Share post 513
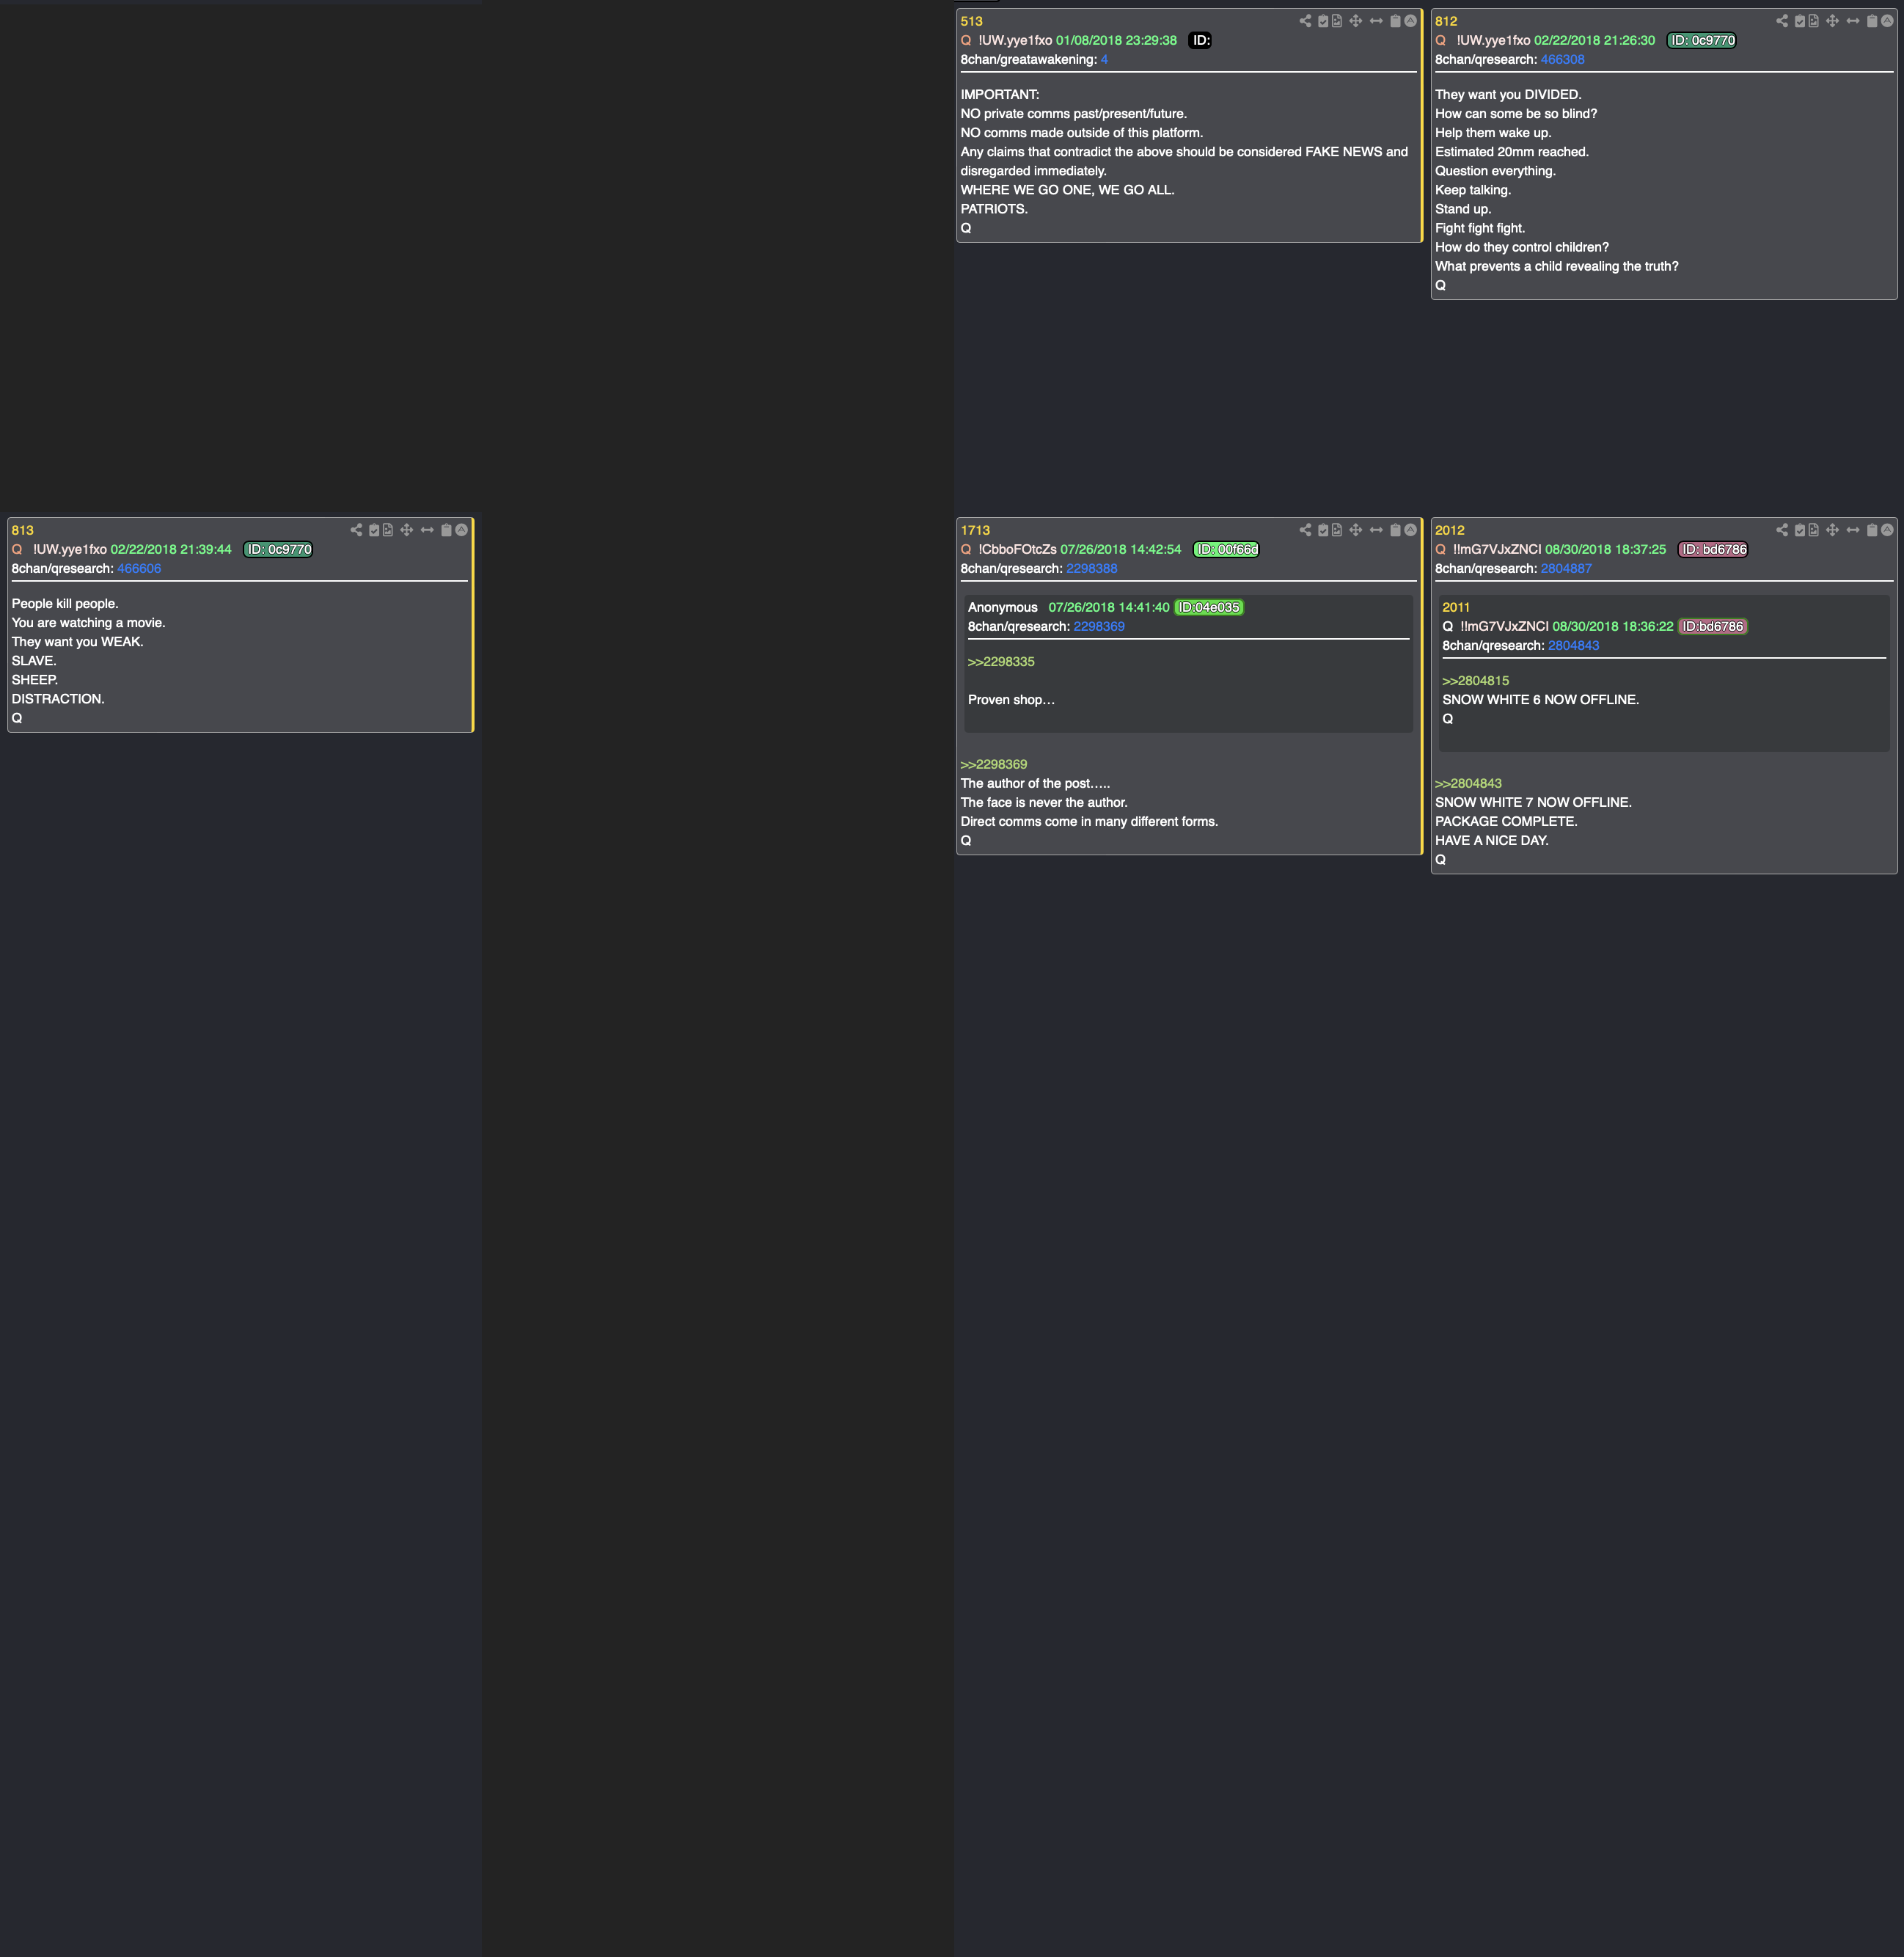Image resolution: width=1904 pixels, height=1957 pixels. tap(1305, 21)
